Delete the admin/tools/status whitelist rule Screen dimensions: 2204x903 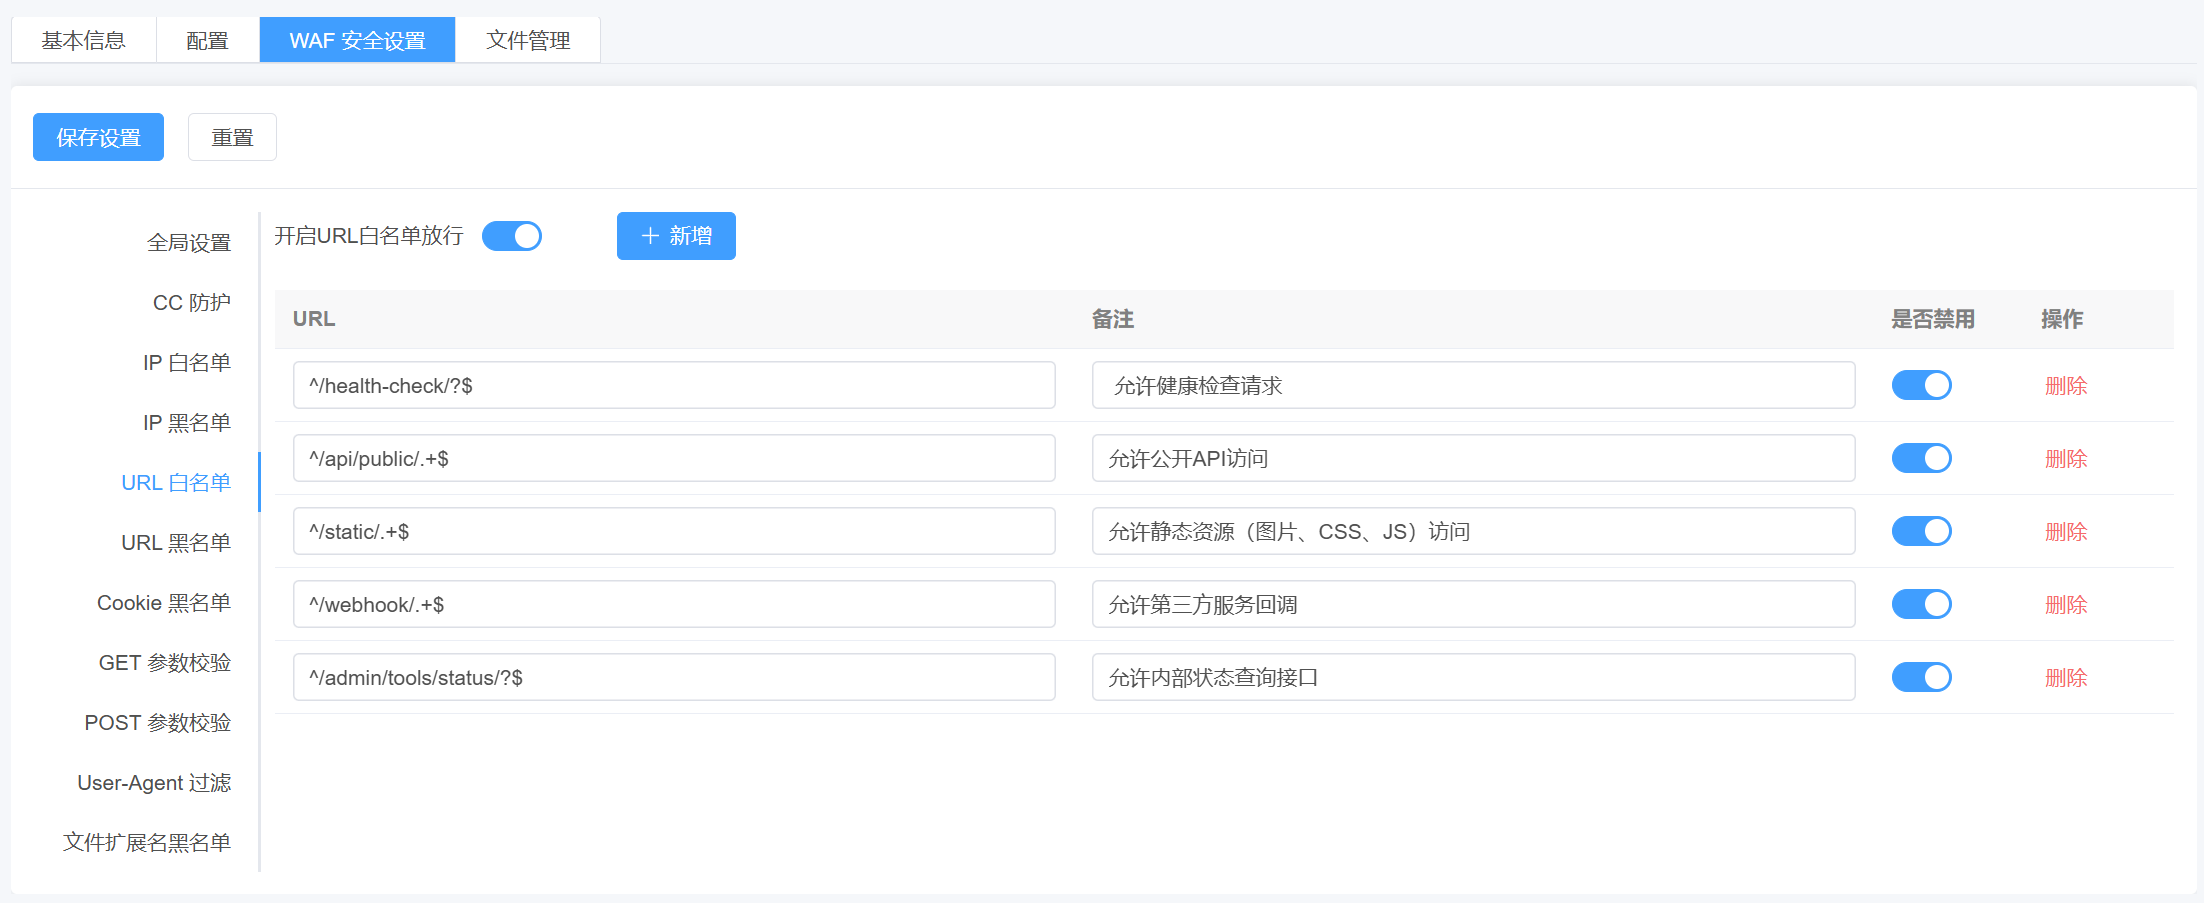pyautogui.click(x=2066, y=678)
